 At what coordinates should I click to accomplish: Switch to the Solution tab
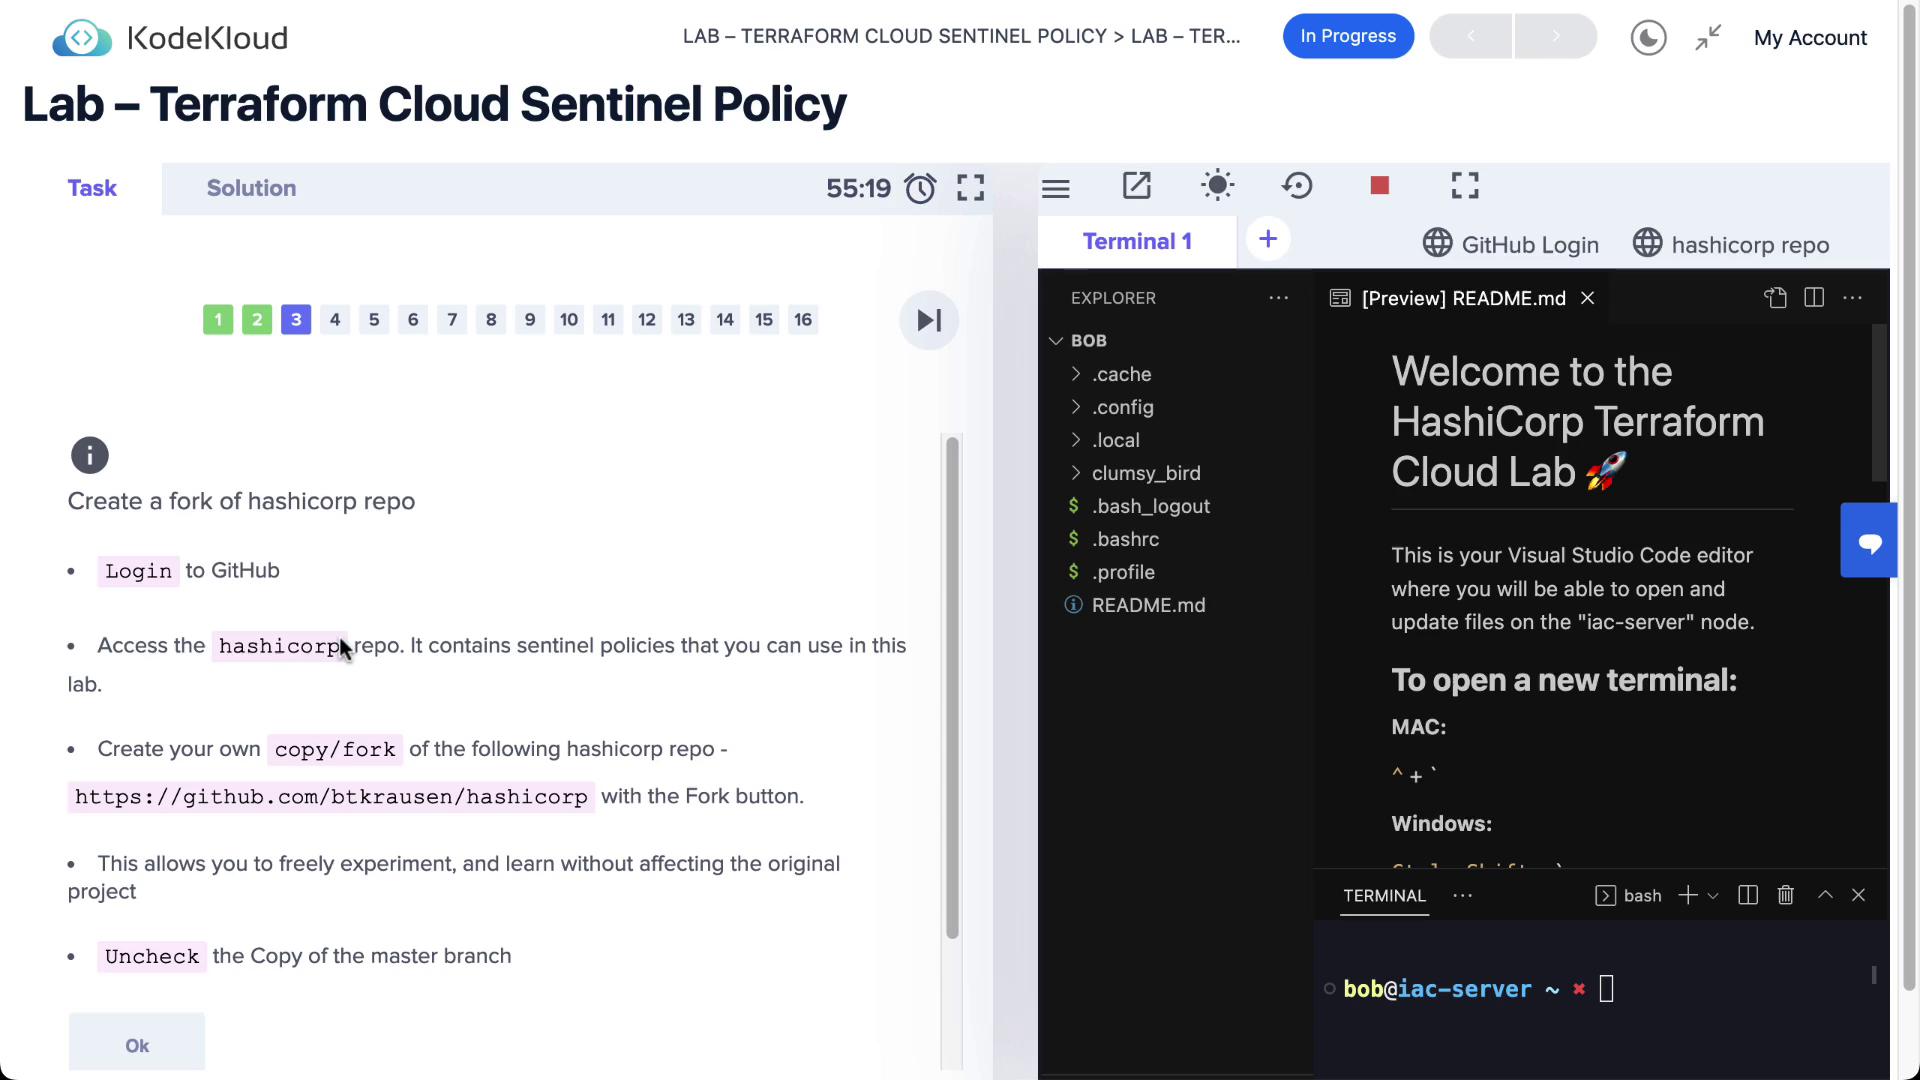(251, 188)
